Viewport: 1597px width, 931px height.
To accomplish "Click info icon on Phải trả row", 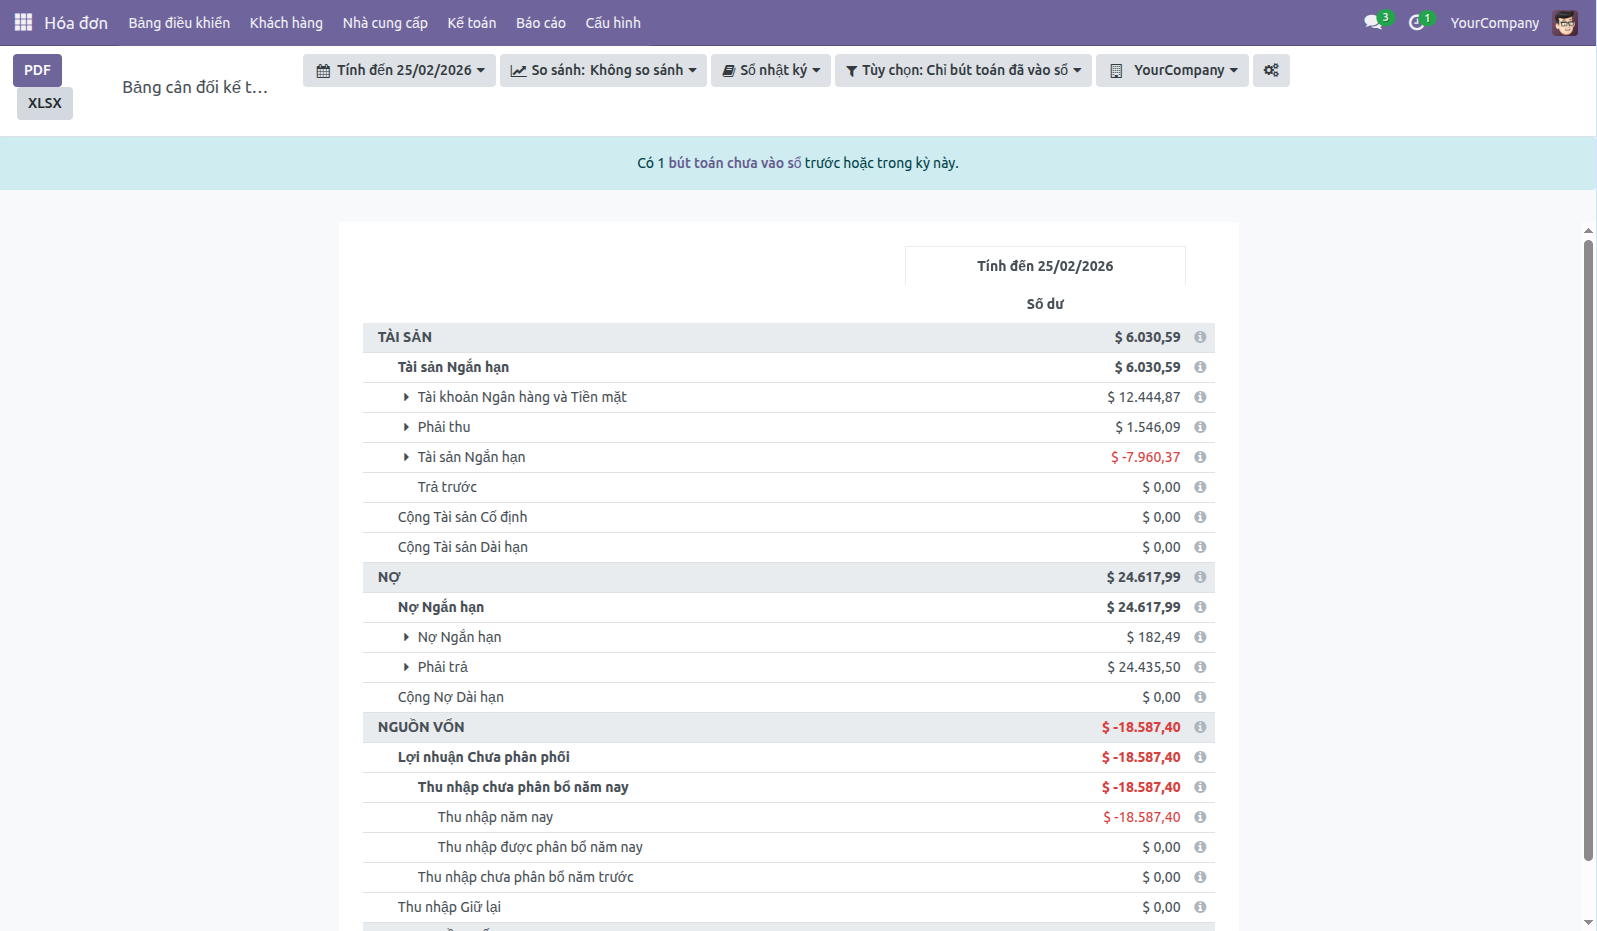I will (x=1200, y=667).
